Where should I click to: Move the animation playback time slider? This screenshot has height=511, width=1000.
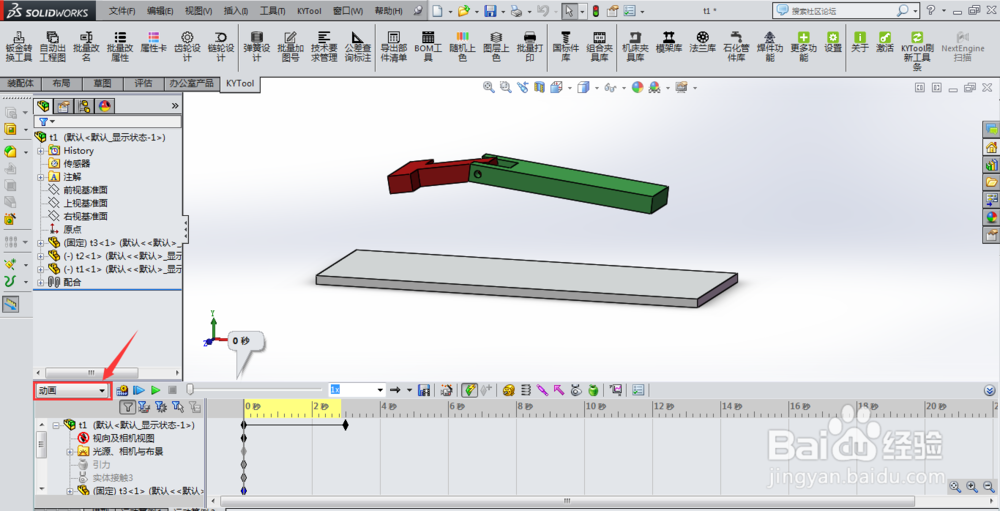(x=190, y=389)
